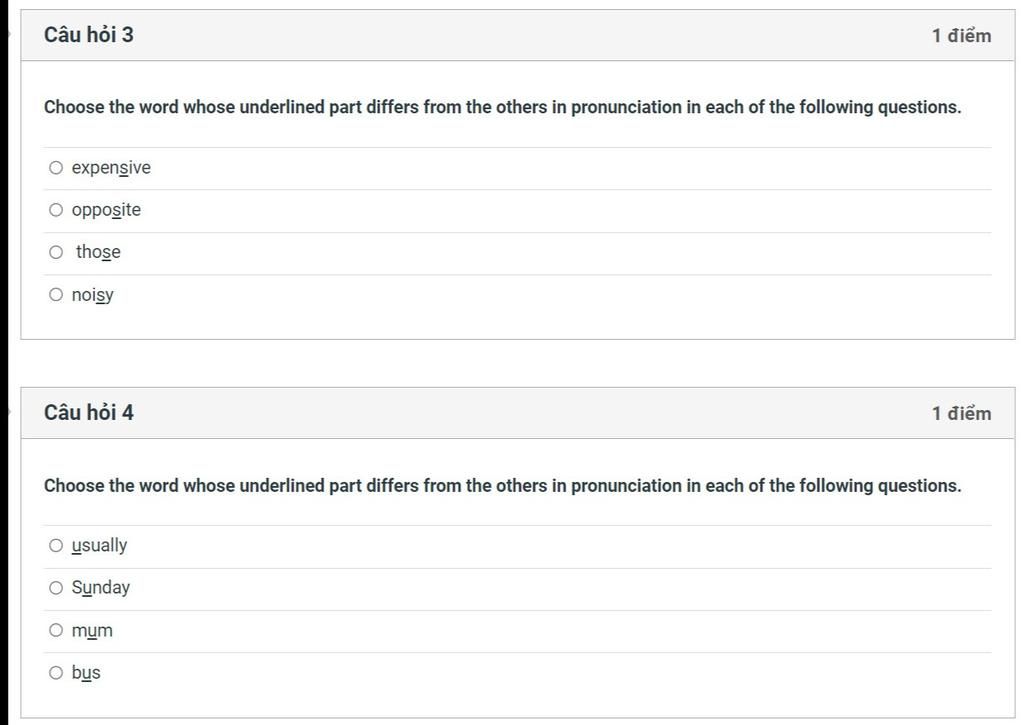Pick the 'bus' radio button

pyautogui.click(x=56, y=673)
